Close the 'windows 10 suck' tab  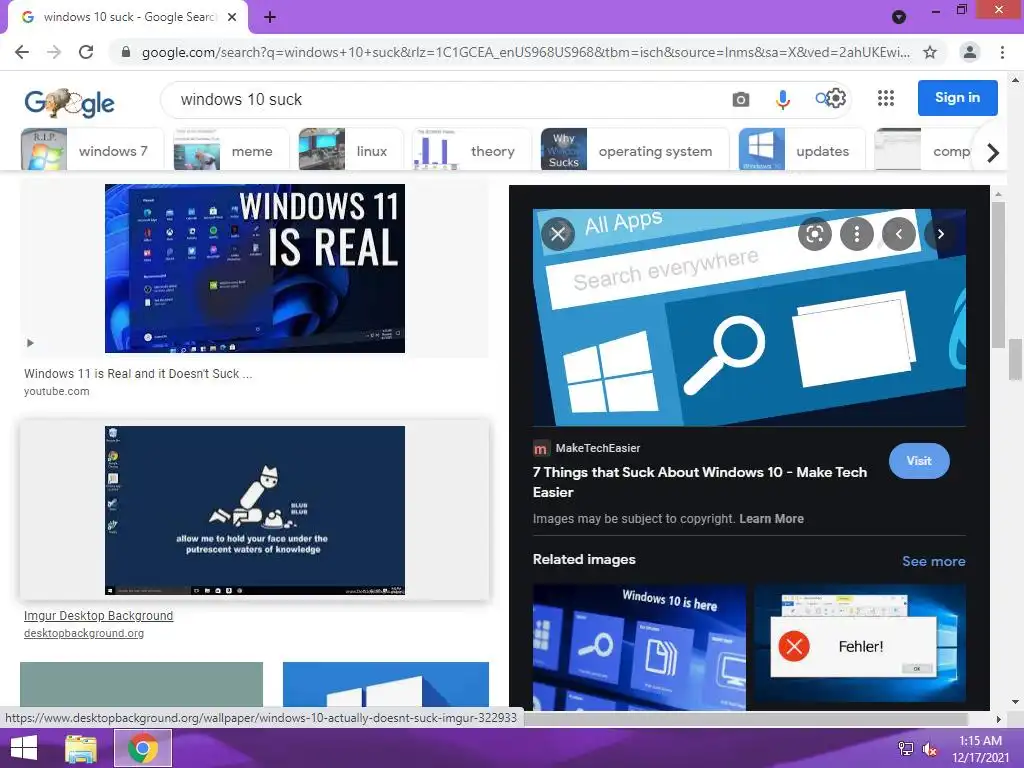pos(232,18)
